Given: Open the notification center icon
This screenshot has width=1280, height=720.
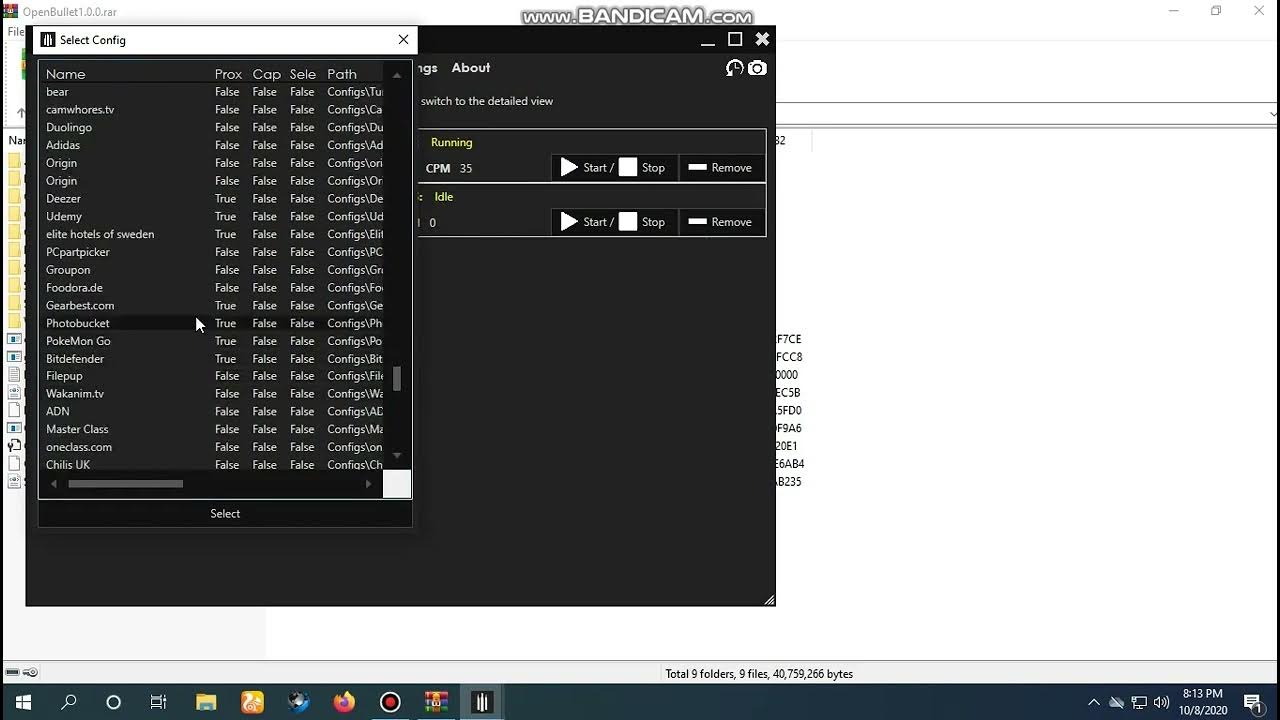Looking at the screenshot, I should pos(1252,702).
